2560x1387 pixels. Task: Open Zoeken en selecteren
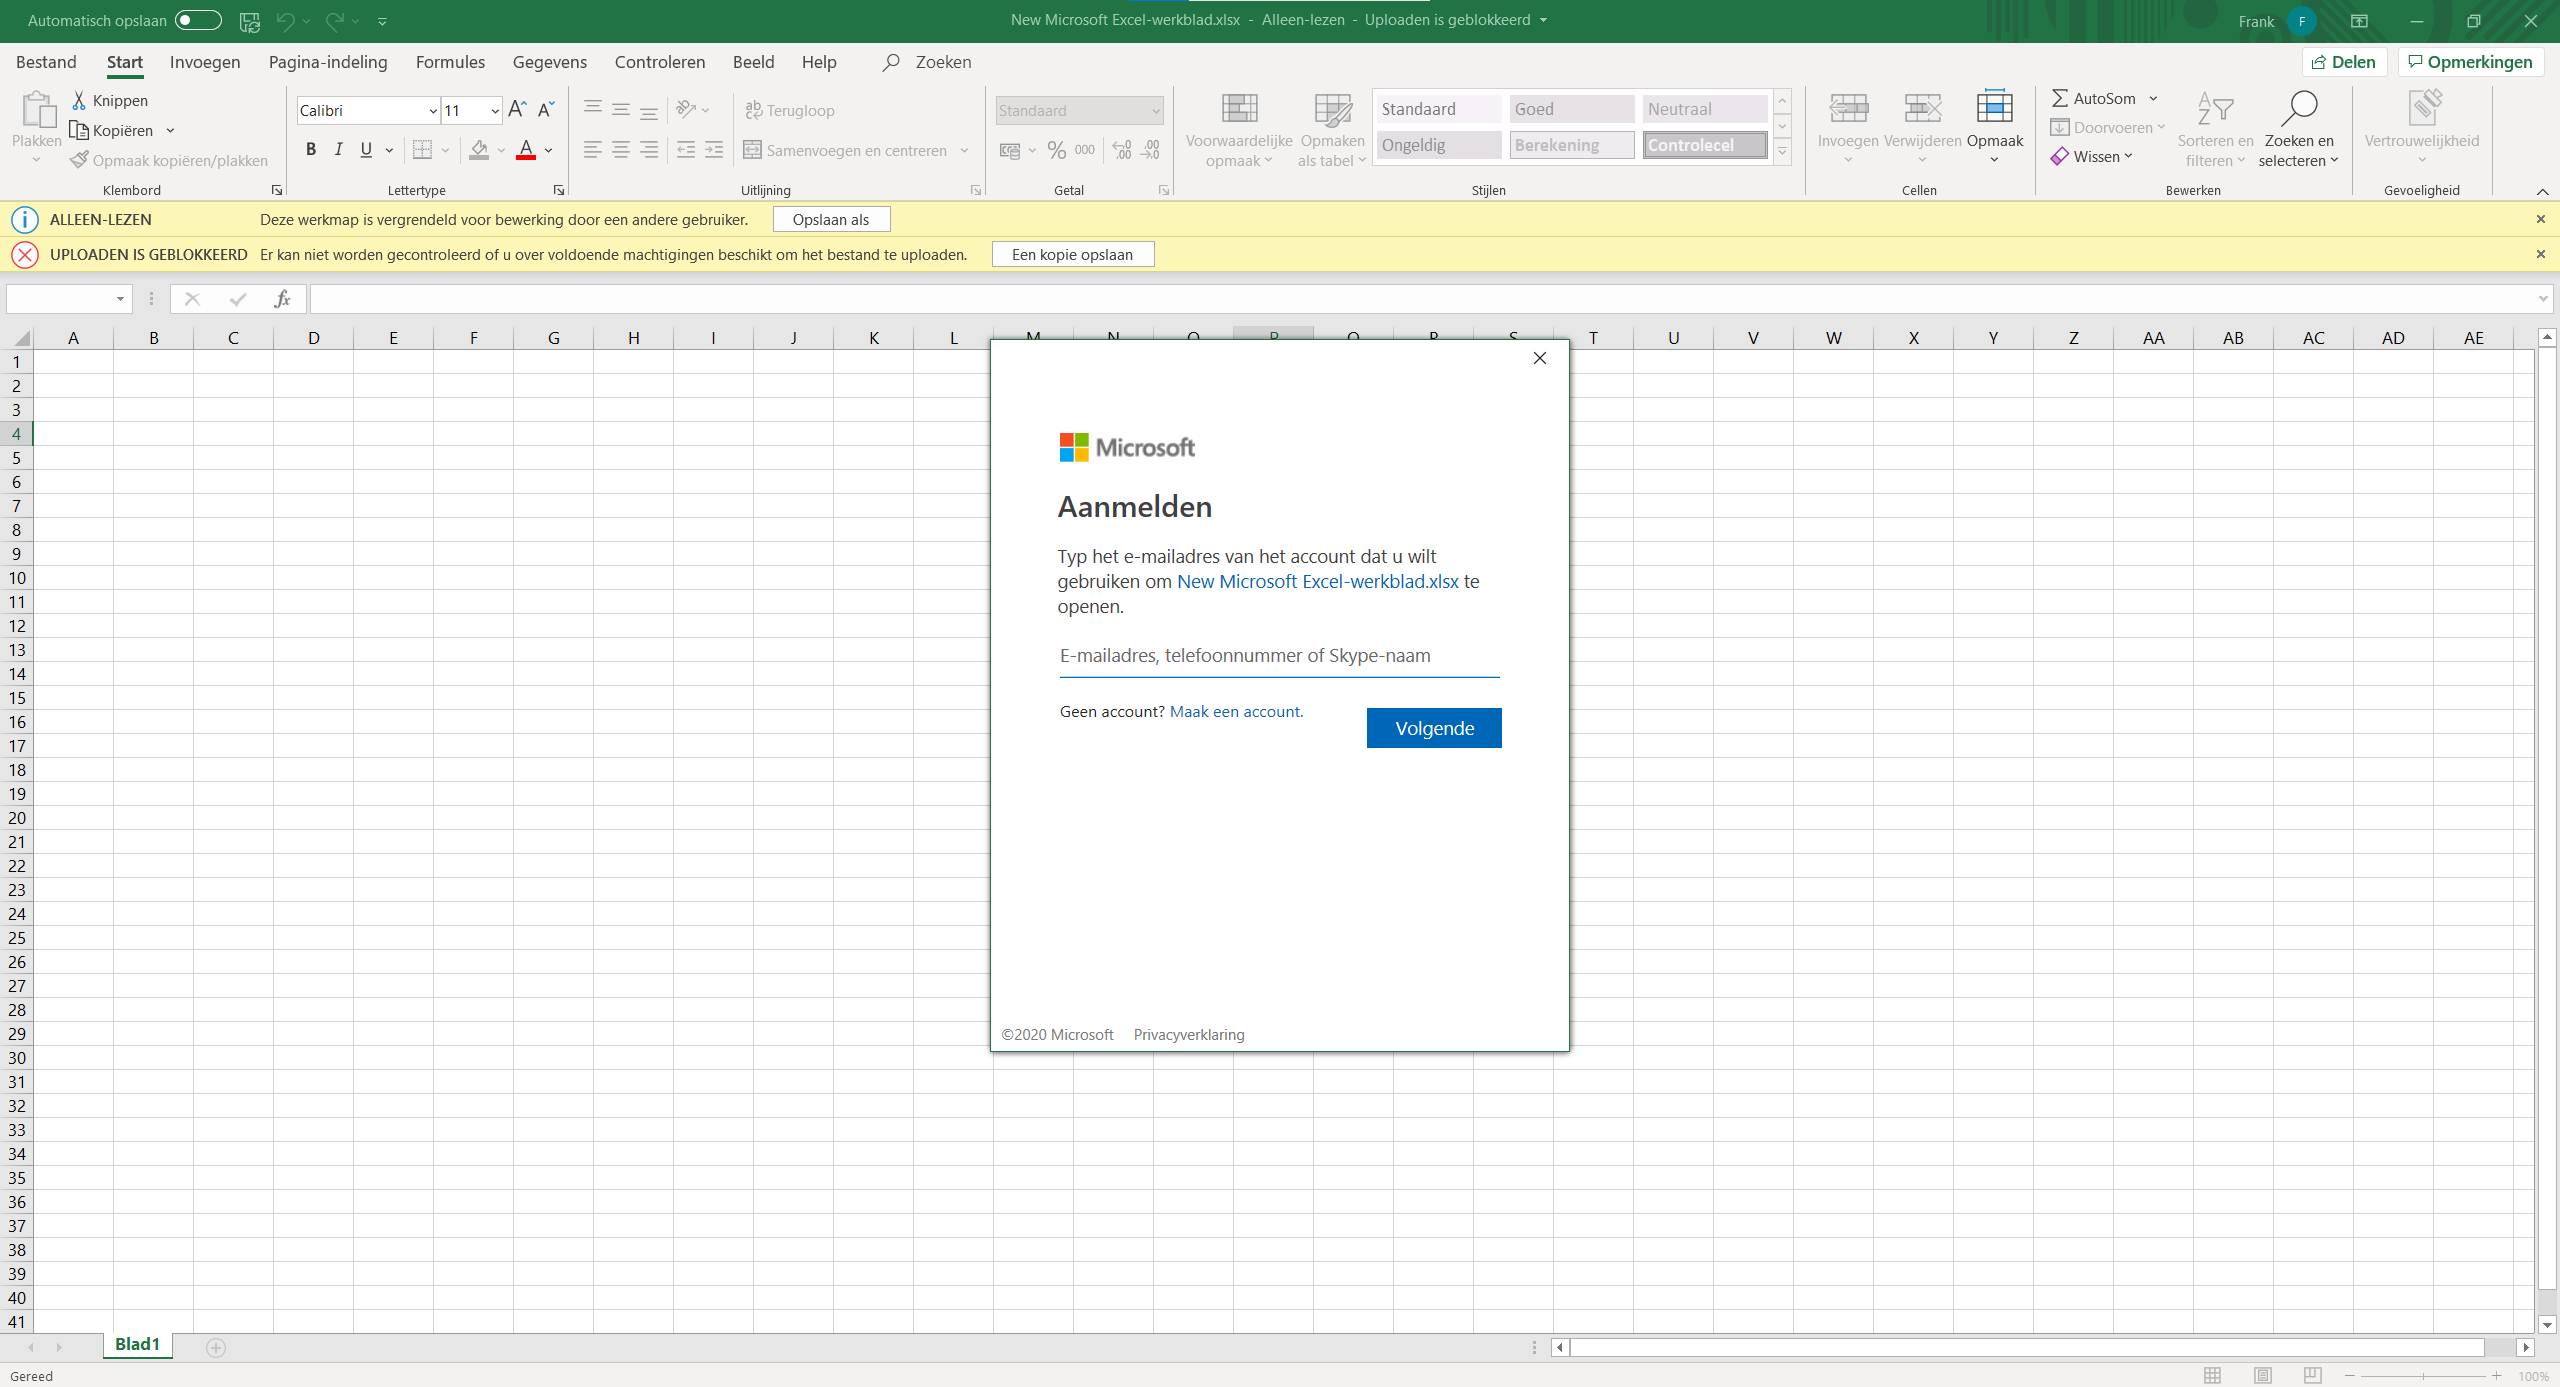point(2299,130)
